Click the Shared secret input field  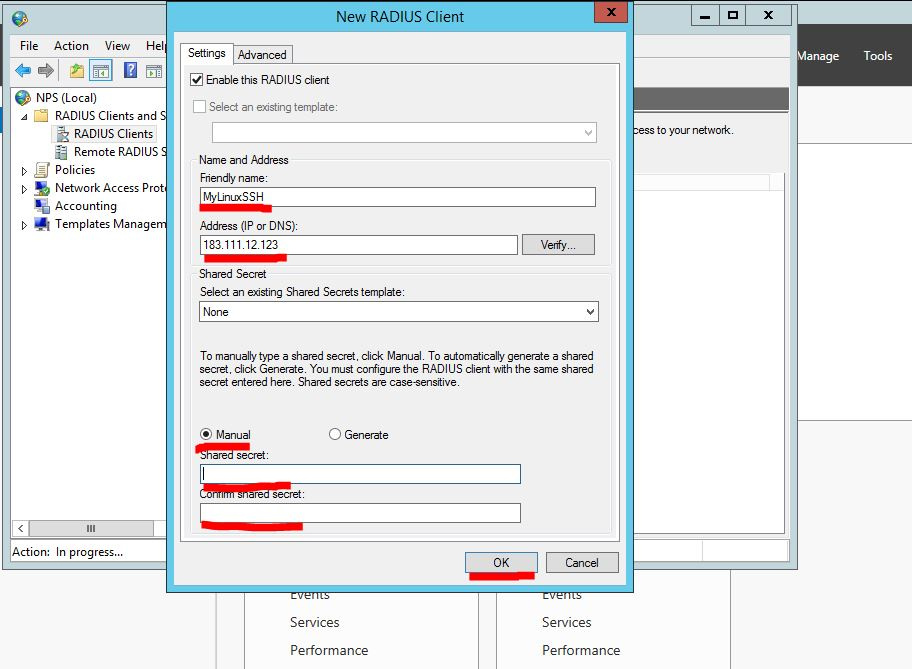(x=360, y=474)
